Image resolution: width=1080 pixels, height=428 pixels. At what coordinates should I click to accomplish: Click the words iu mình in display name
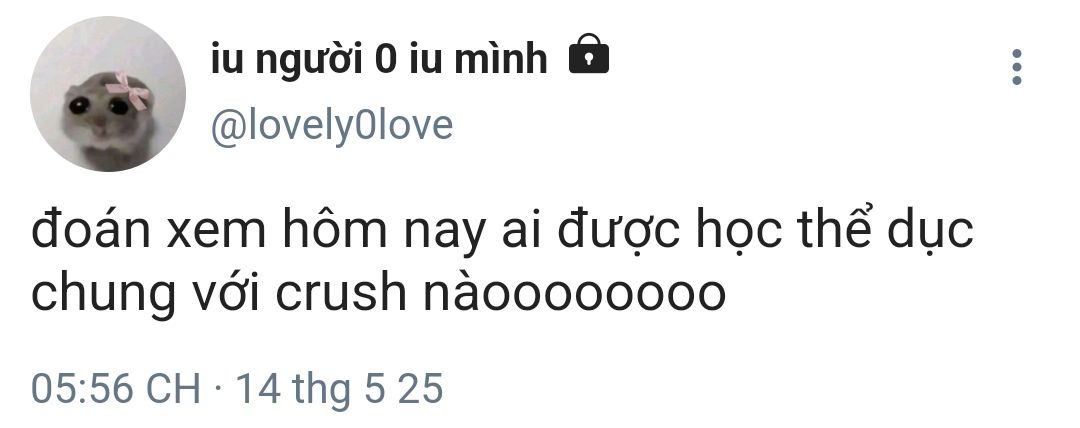click(x=479, y=59)
